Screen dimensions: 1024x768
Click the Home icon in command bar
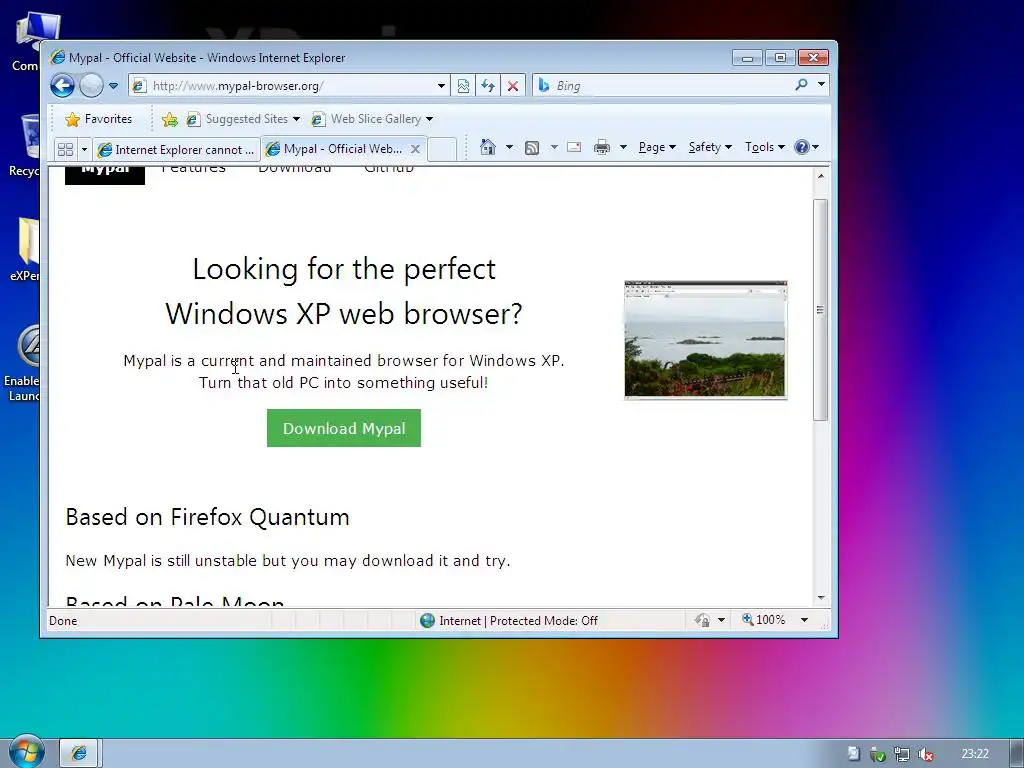point(488,147)
